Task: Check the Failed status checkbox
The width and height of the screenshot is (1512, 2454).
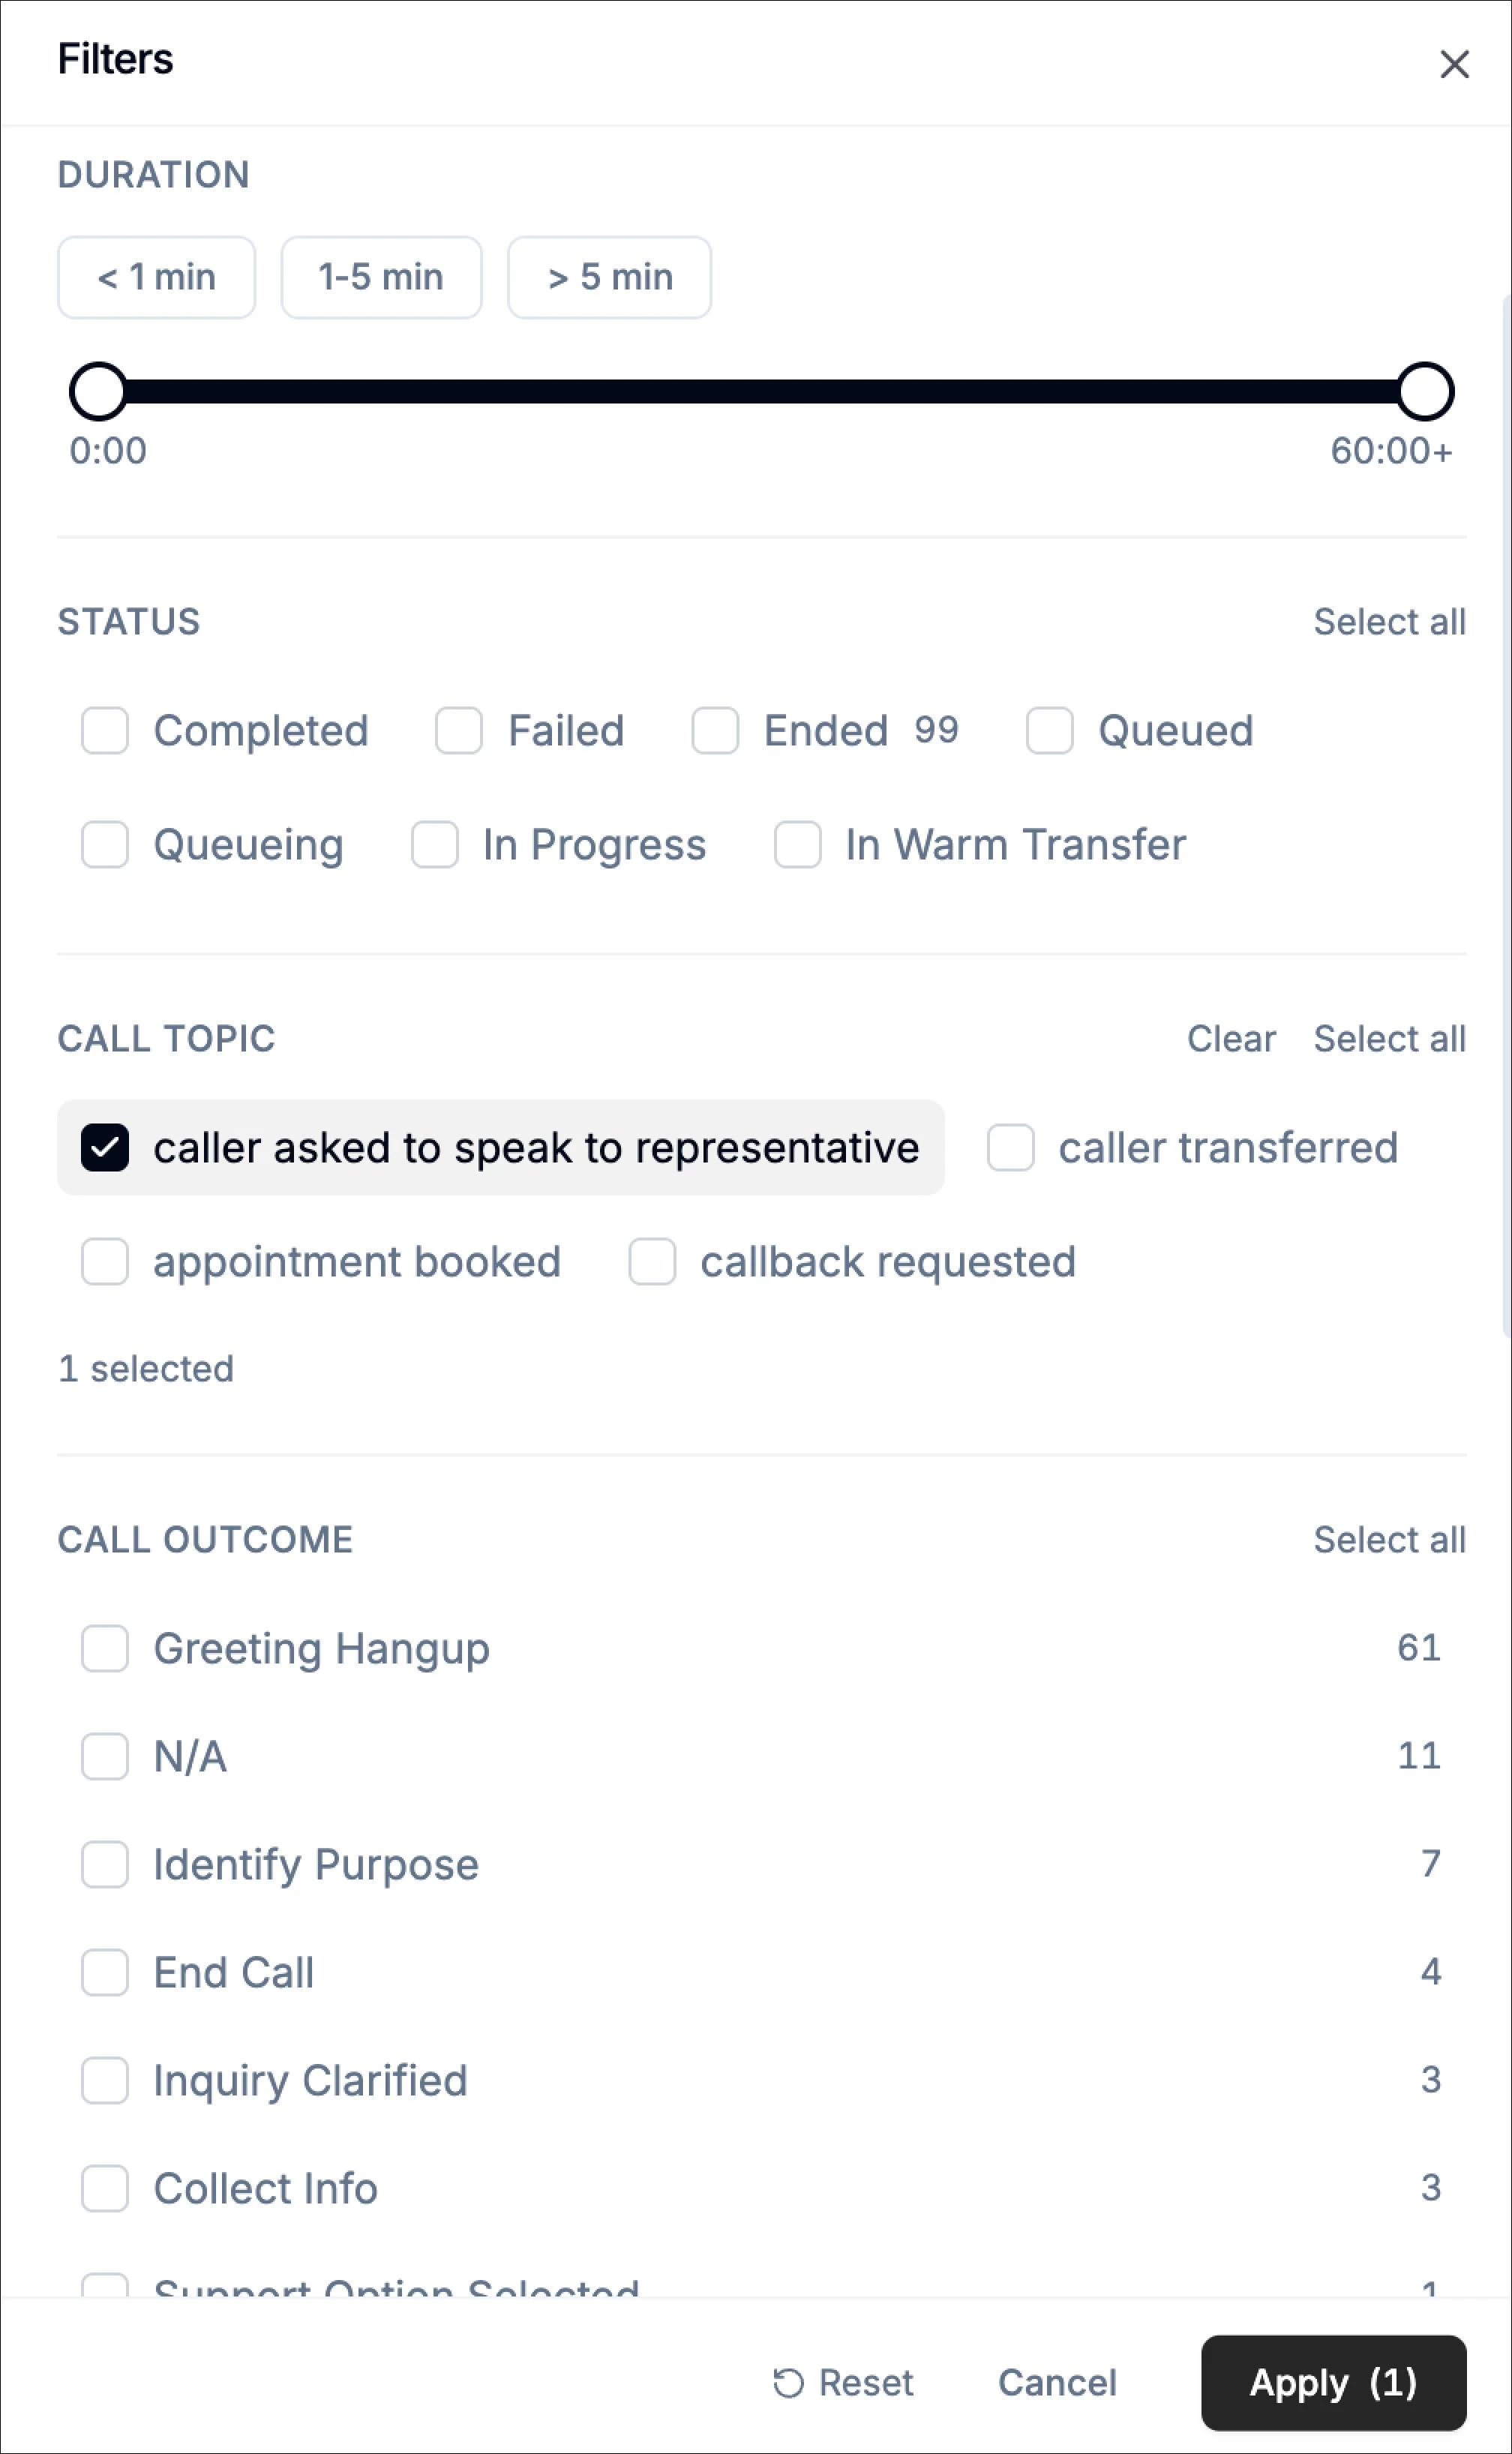Action: click(459, 731)
